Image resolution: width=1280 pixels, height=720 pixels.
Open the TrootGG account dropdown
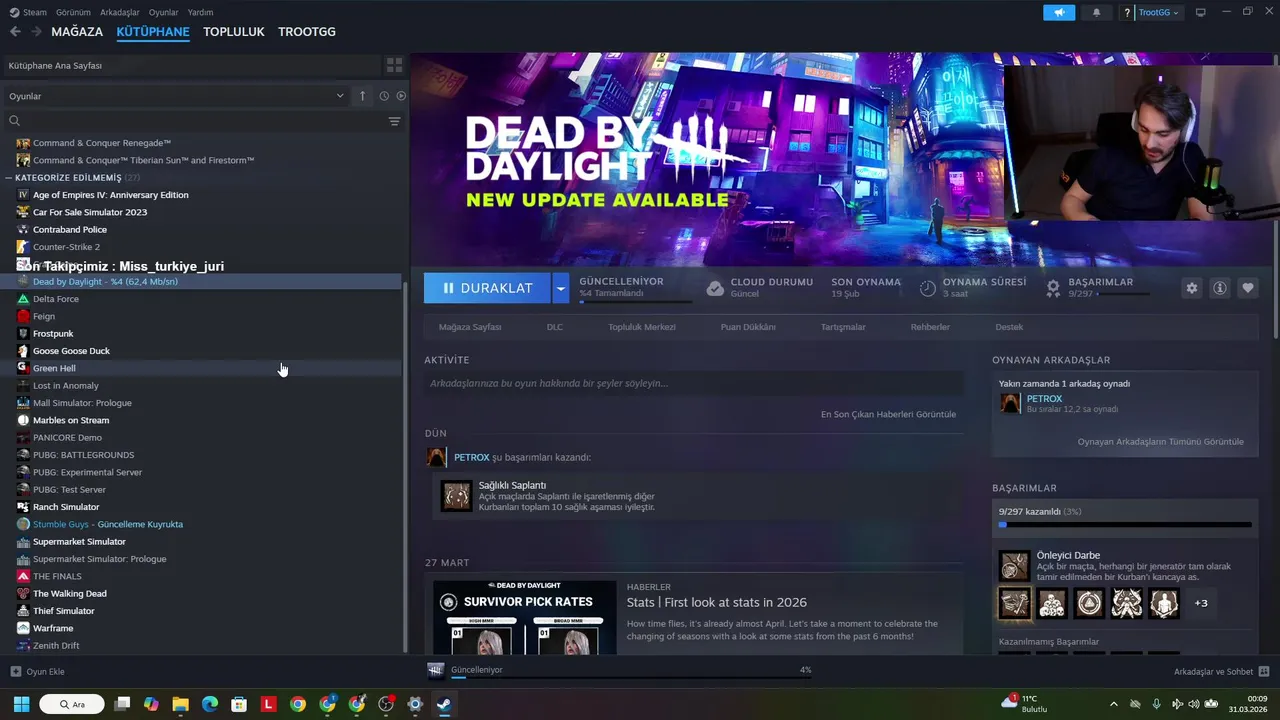tap(1159, 12)
